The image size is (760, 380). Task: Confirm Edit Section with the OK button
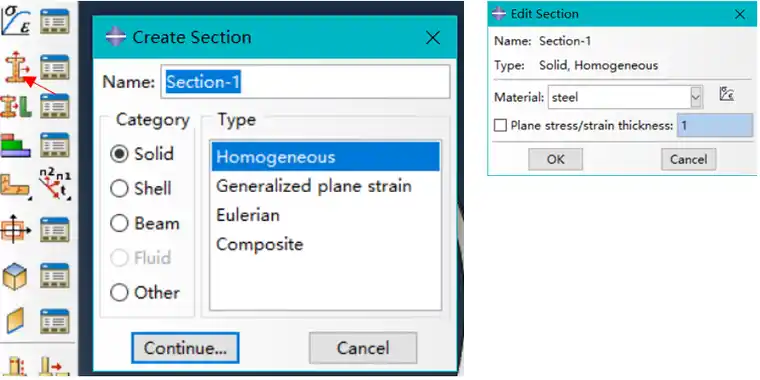555,159
